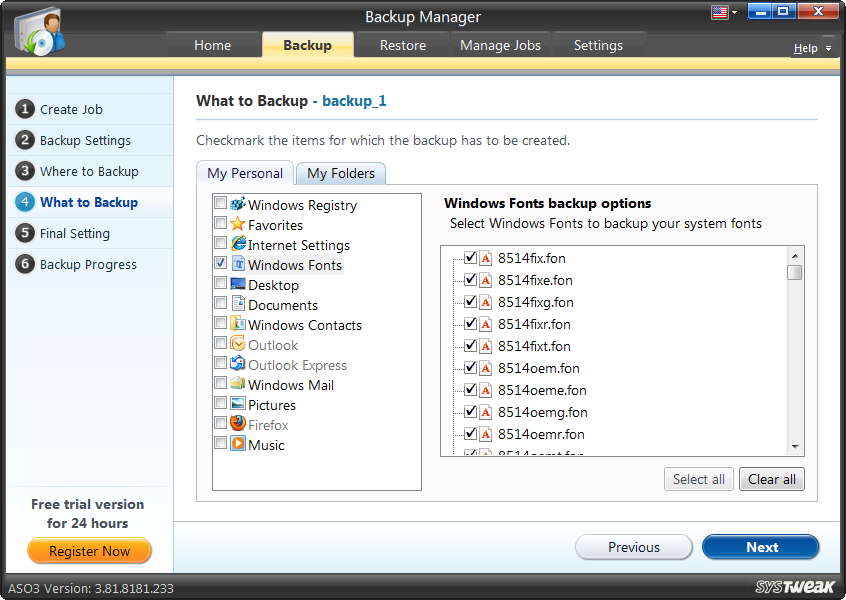
Task: Check the Documents checkbox
Action: click(221, 304)
